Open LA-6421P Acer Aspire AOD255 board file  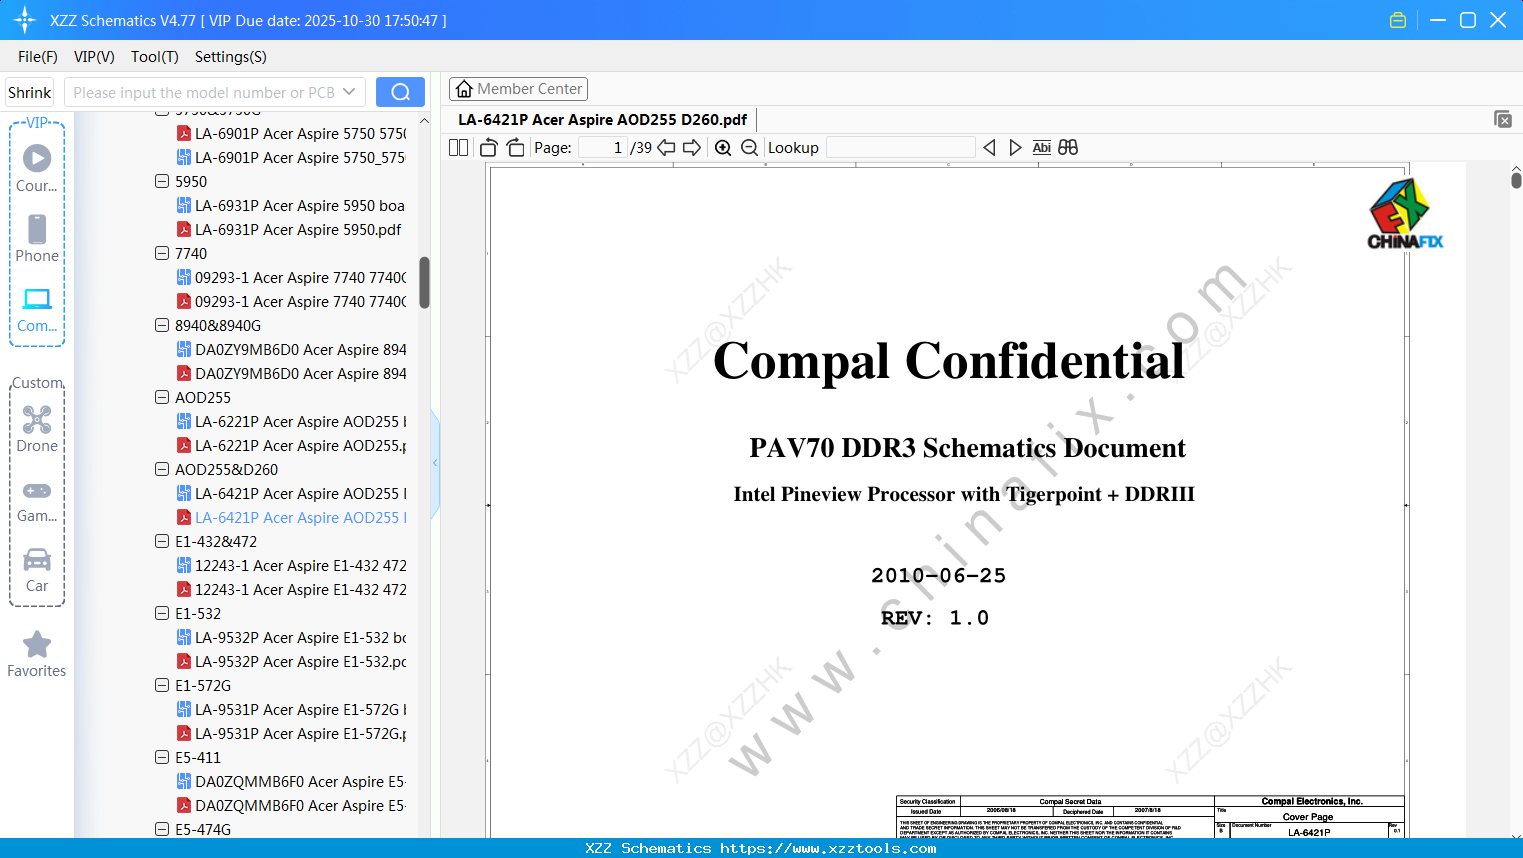[292, 494]
